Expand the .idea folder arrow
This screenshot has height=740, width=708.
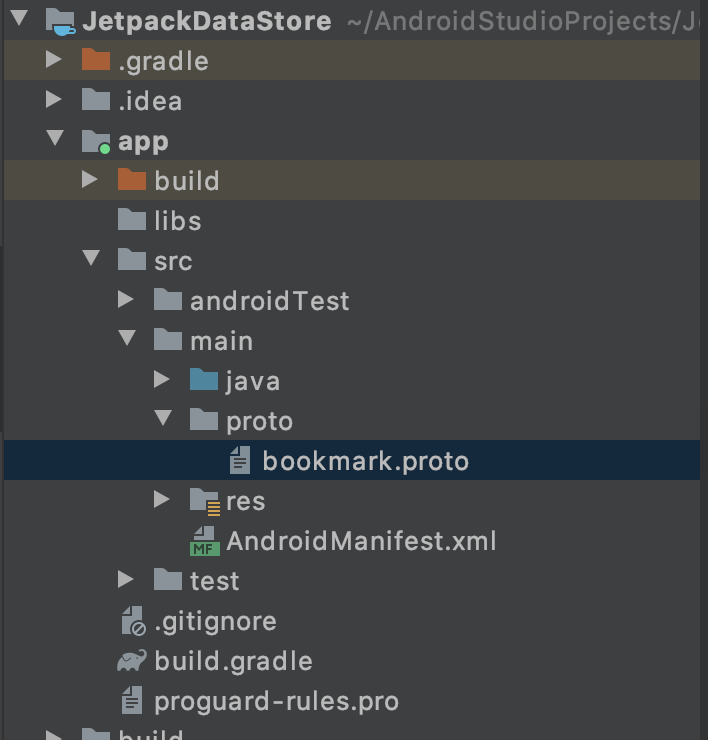(x=54, y=100)
